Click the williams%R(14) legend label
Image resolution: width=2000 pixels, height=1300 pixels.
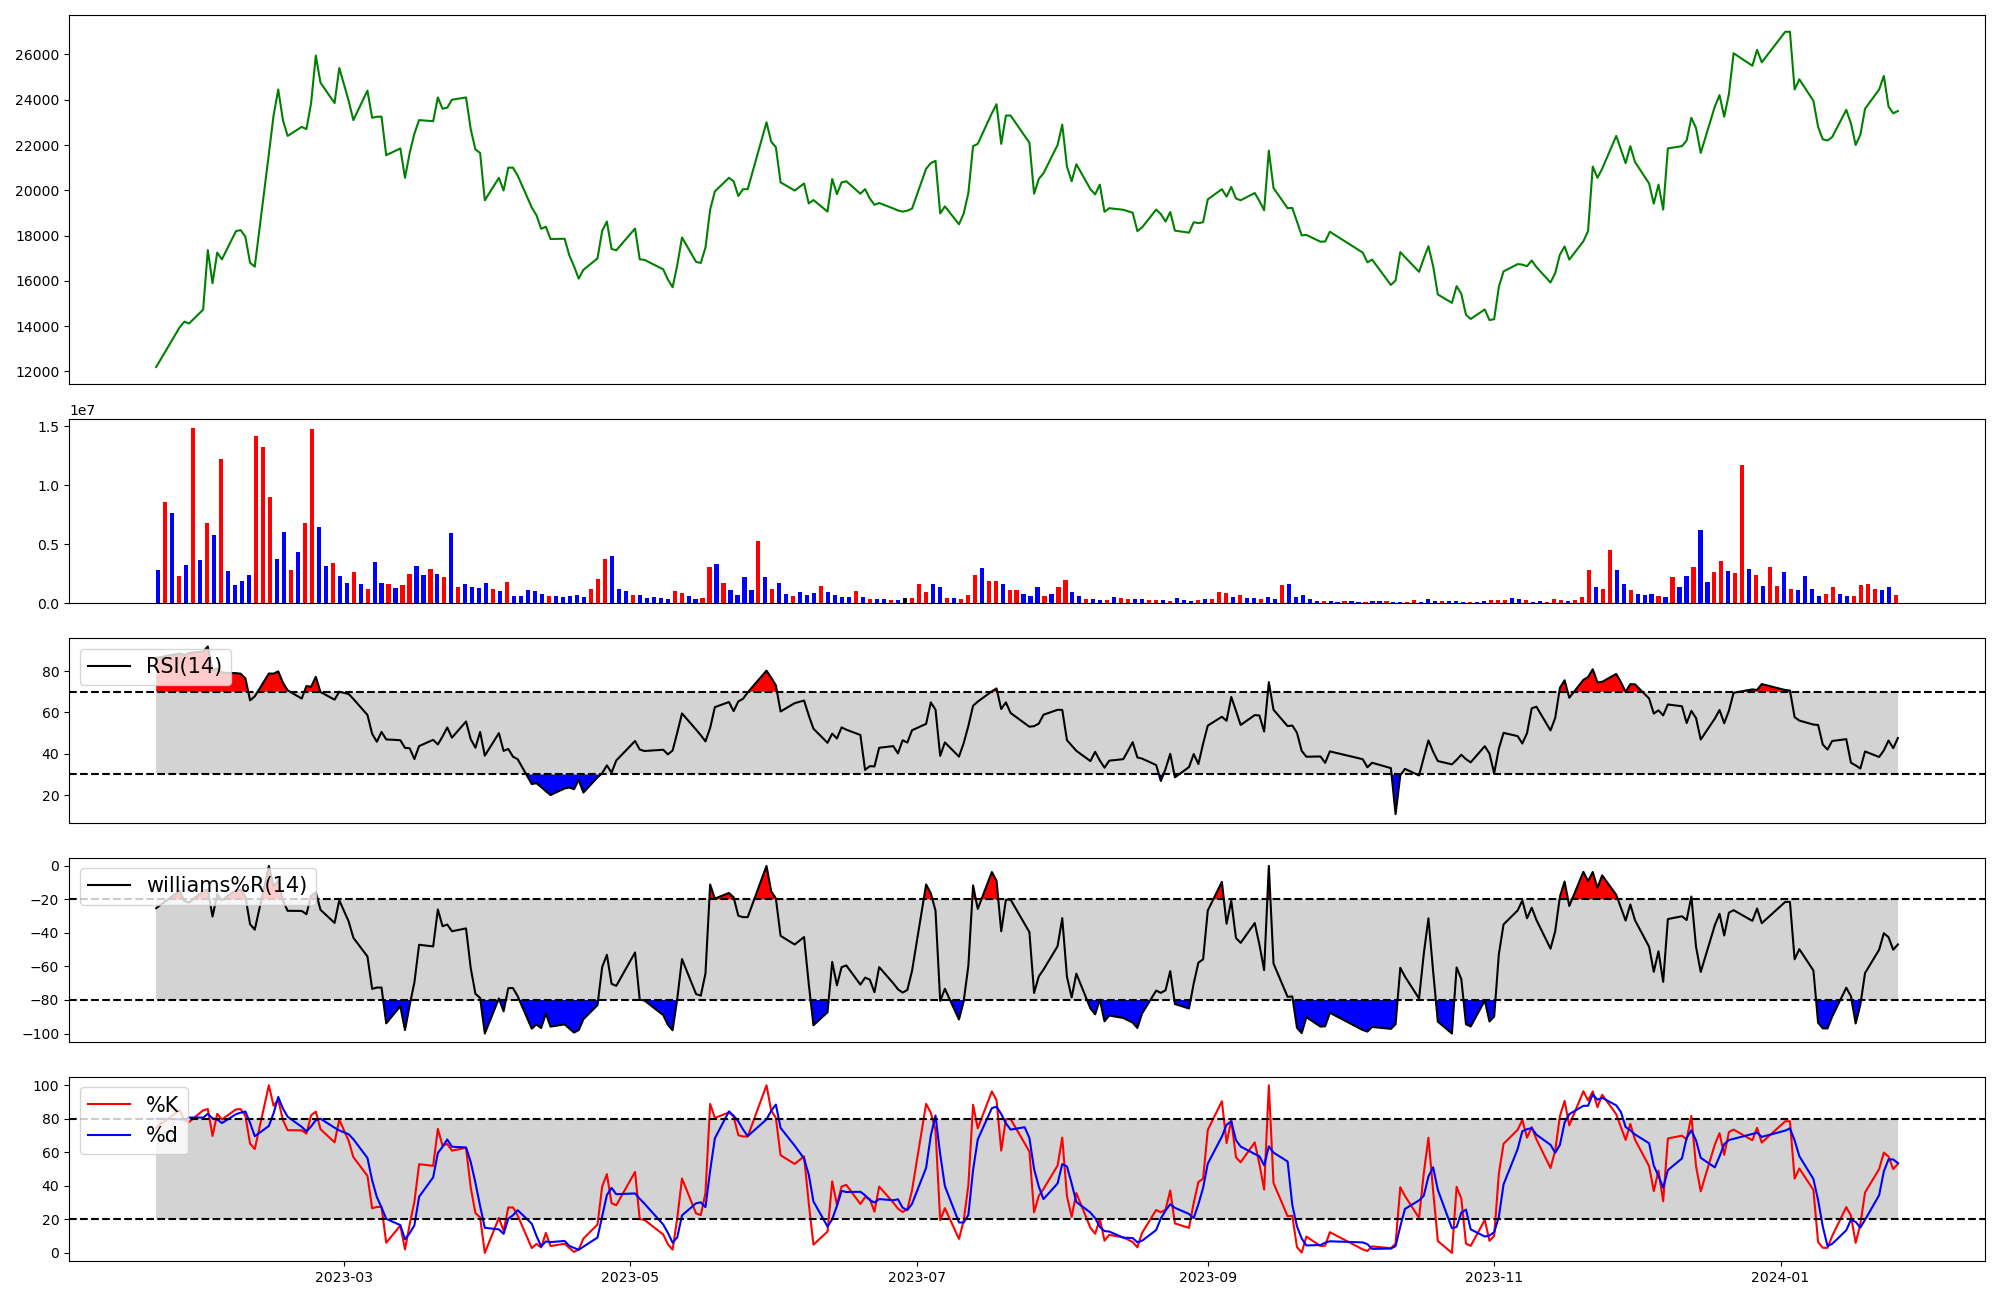[x=227, y=885]
